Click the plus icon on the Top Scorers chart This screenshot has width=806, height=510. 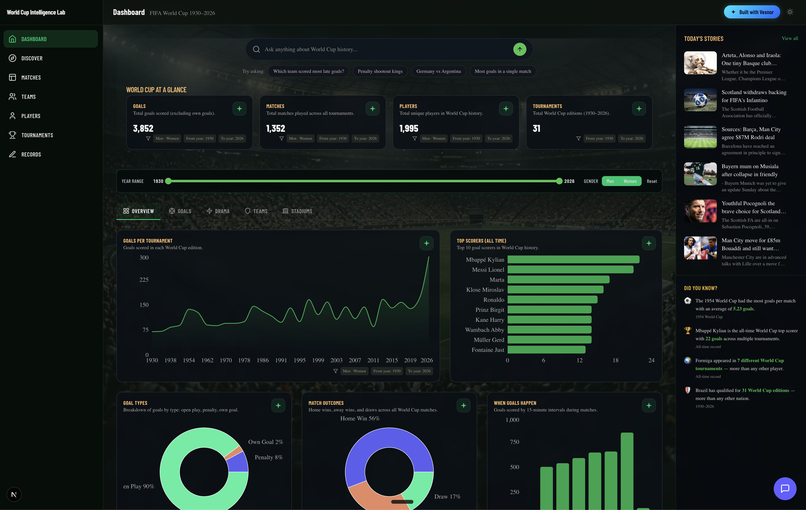coord(649,243)
